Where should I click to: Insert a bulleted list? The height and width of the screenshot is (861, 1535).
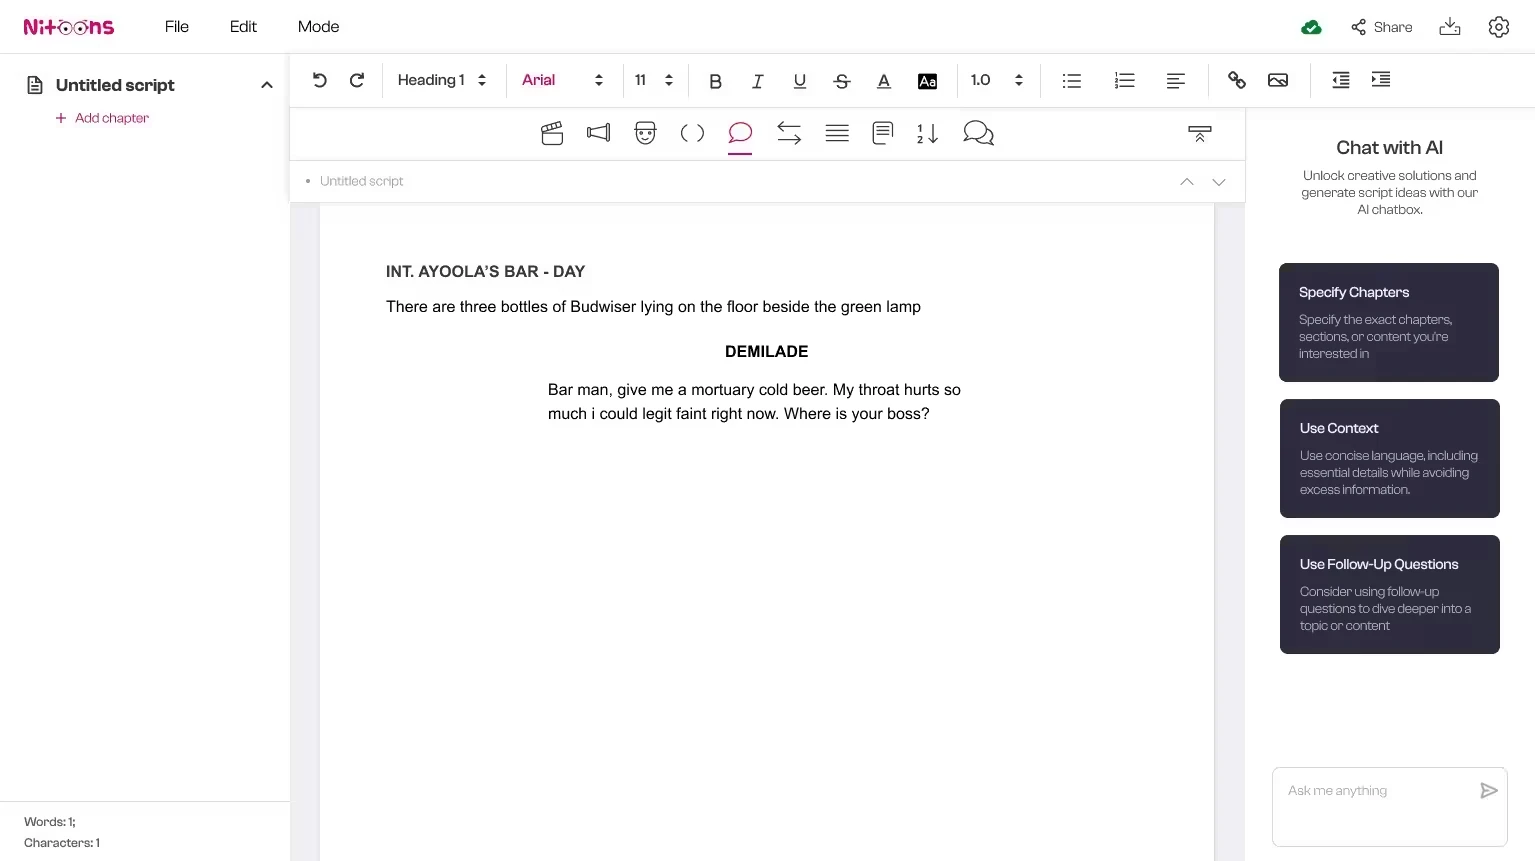[x=1072, y=81]
